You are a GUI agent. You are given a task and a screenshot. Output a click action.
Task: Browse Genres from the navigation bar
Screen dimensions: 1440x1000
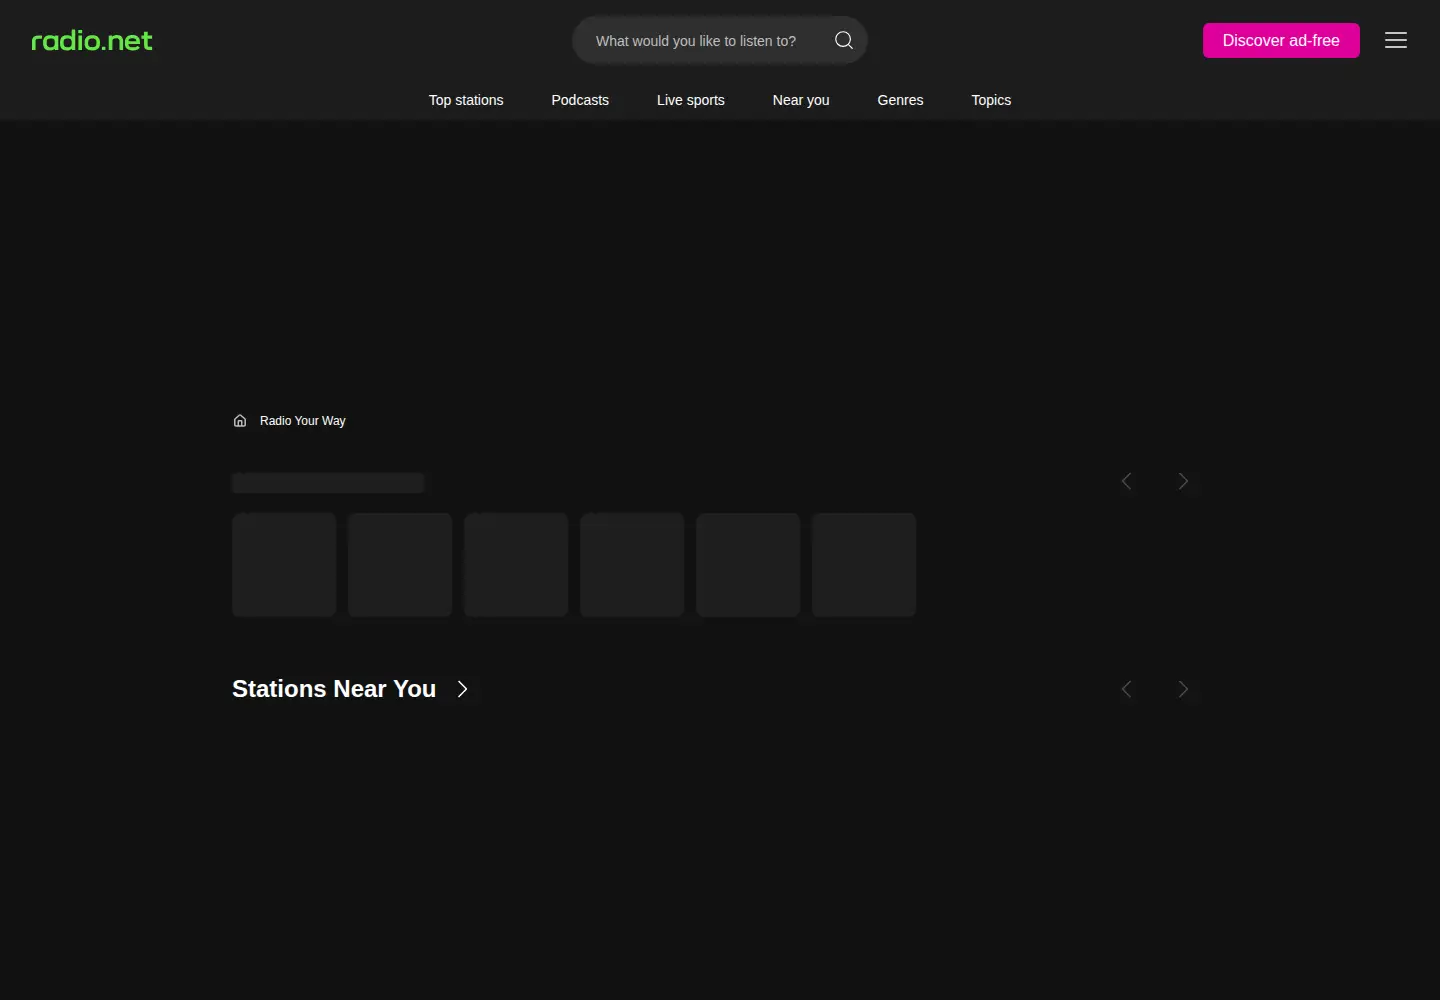(x=900, y=100)
